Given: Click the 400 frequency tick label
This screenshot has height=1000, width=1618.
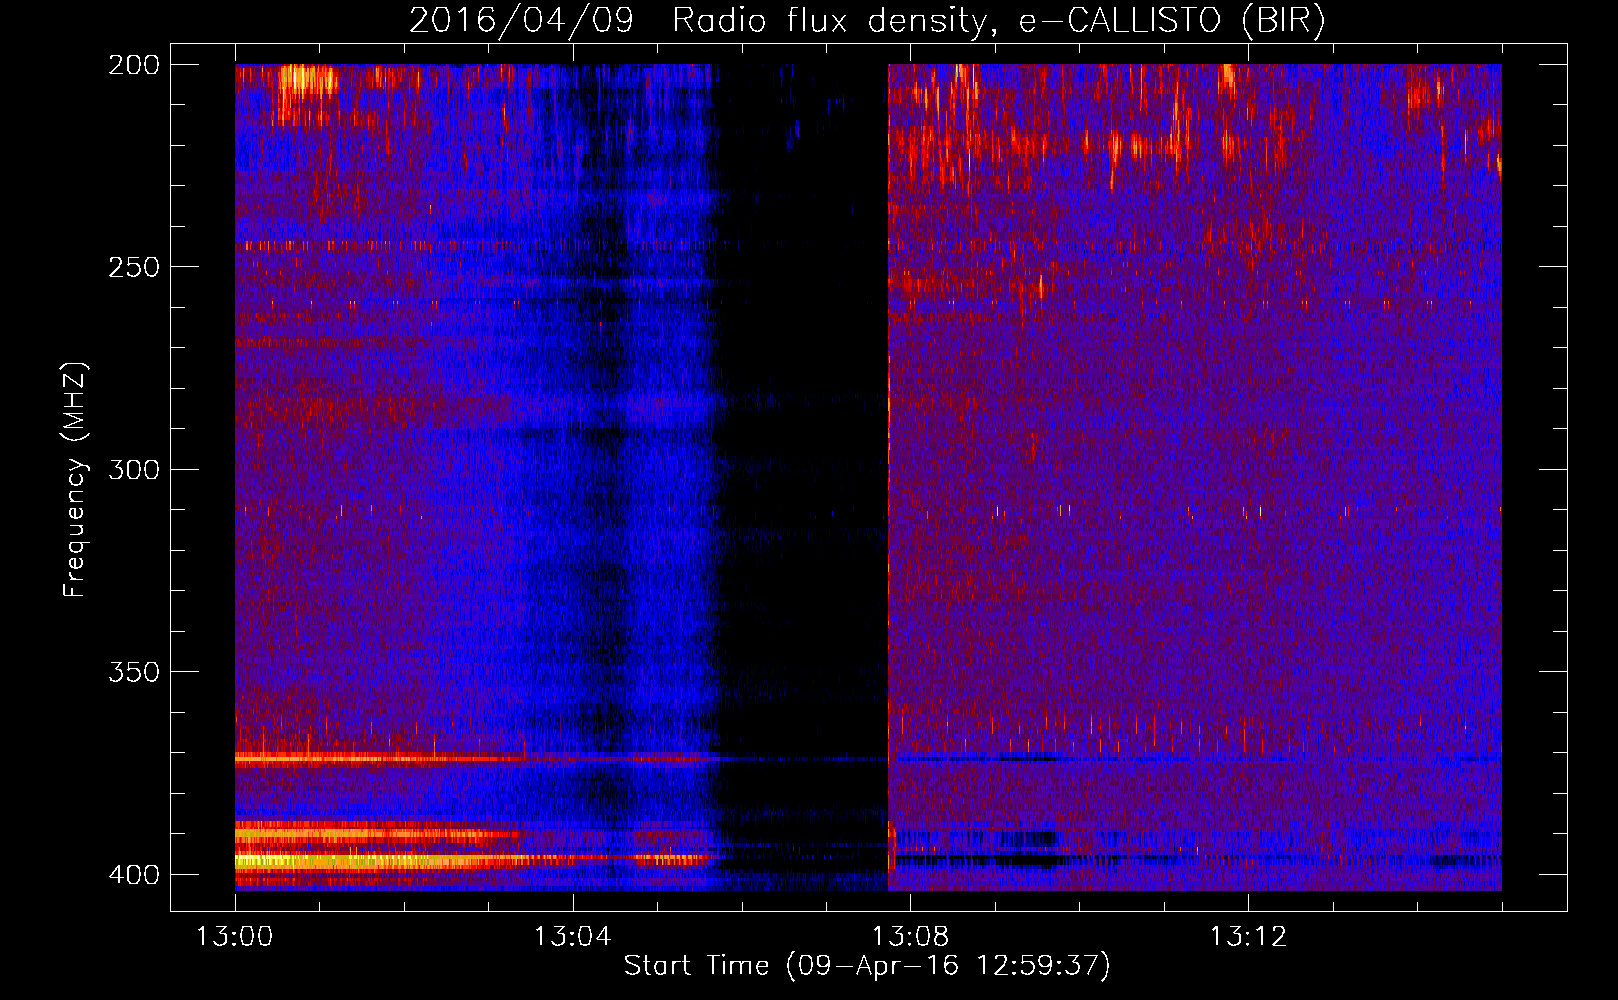Looking at the screenshot, I should (134, 874).
